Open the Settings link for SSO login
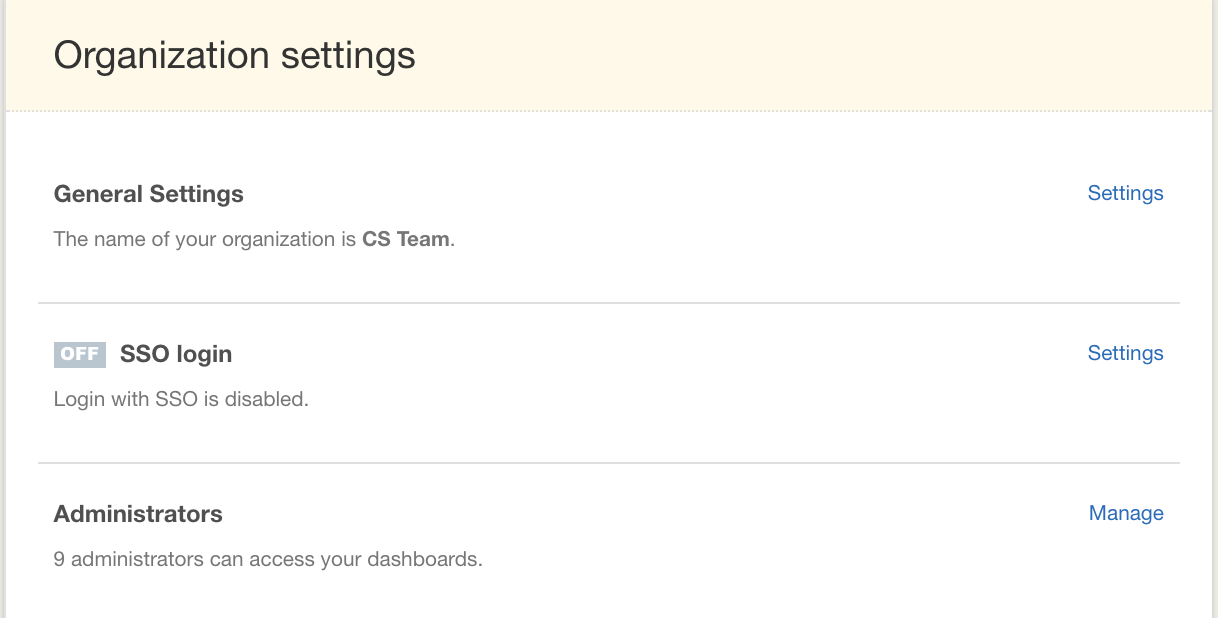The height and width of the screenshot is (618, 1218). [1125, 353]
